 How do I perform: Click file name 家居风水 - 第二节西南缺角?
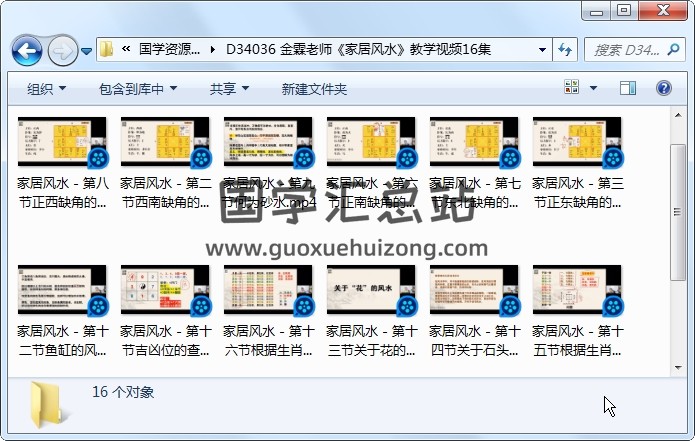pos(165,193)
